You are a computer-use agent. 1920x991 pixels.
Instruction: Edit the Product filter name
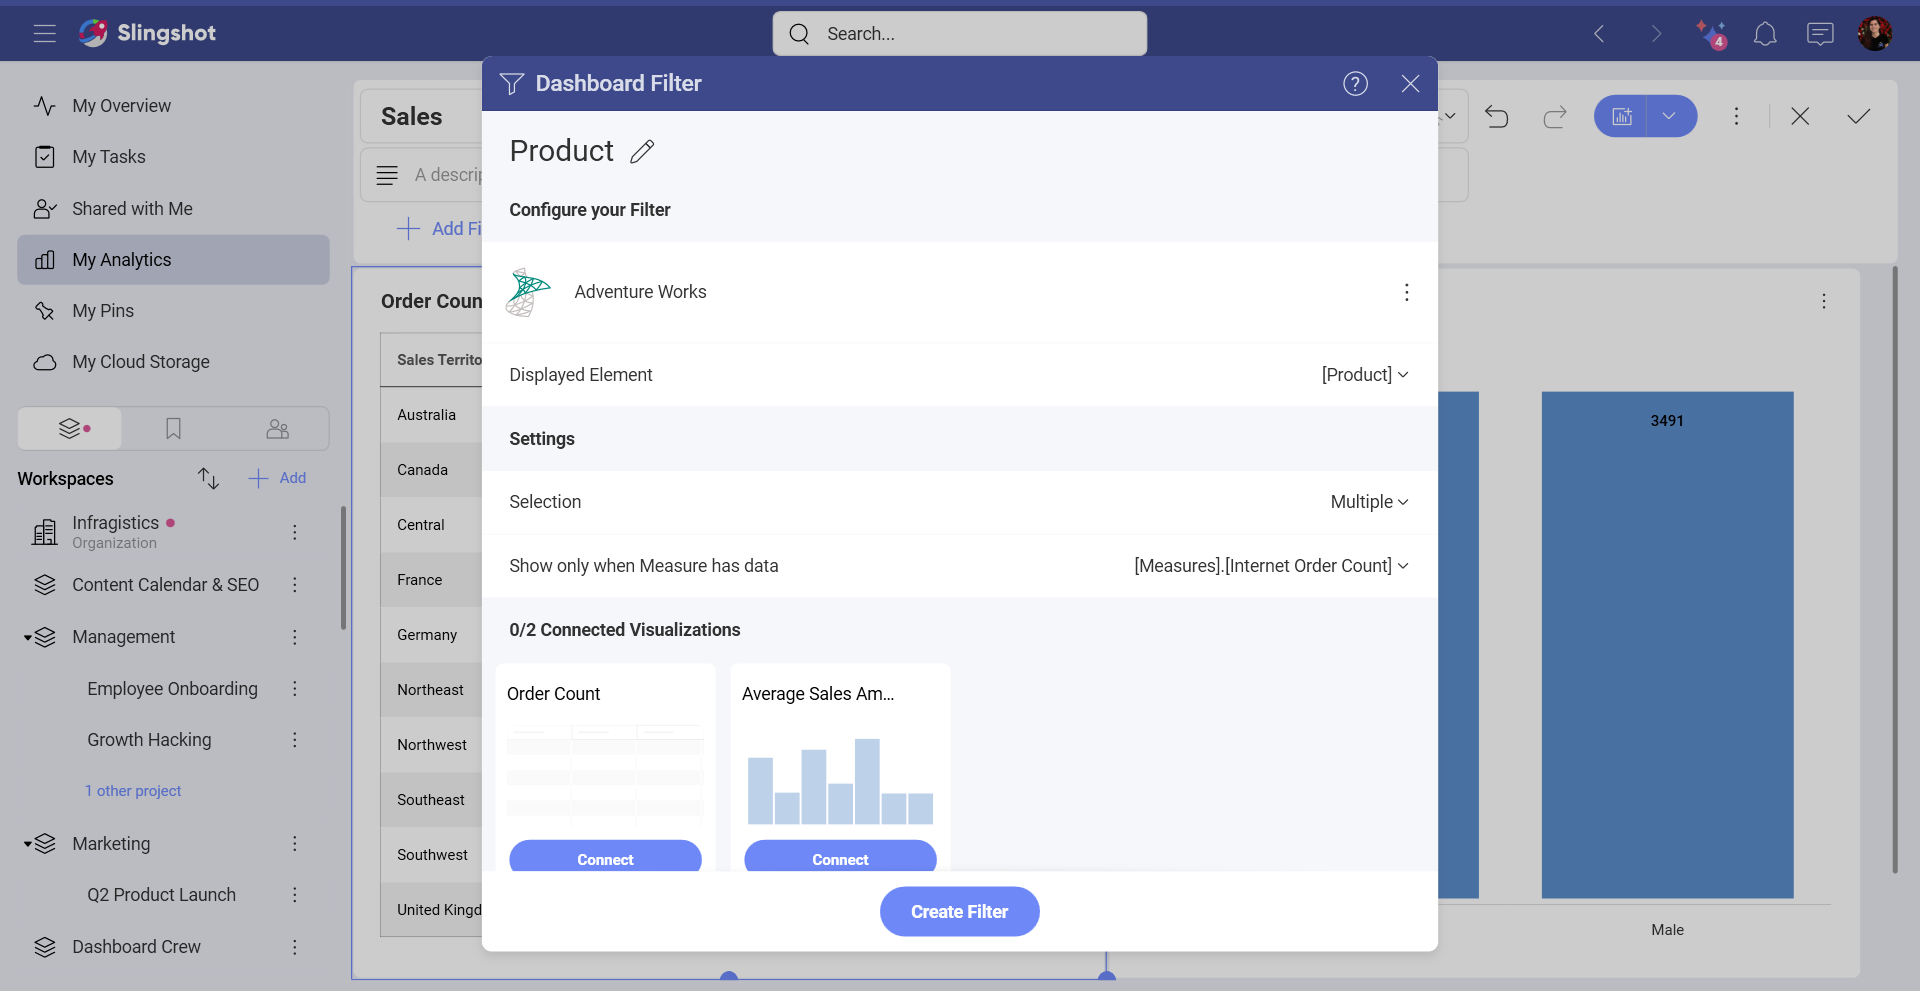tap(642, 151)
